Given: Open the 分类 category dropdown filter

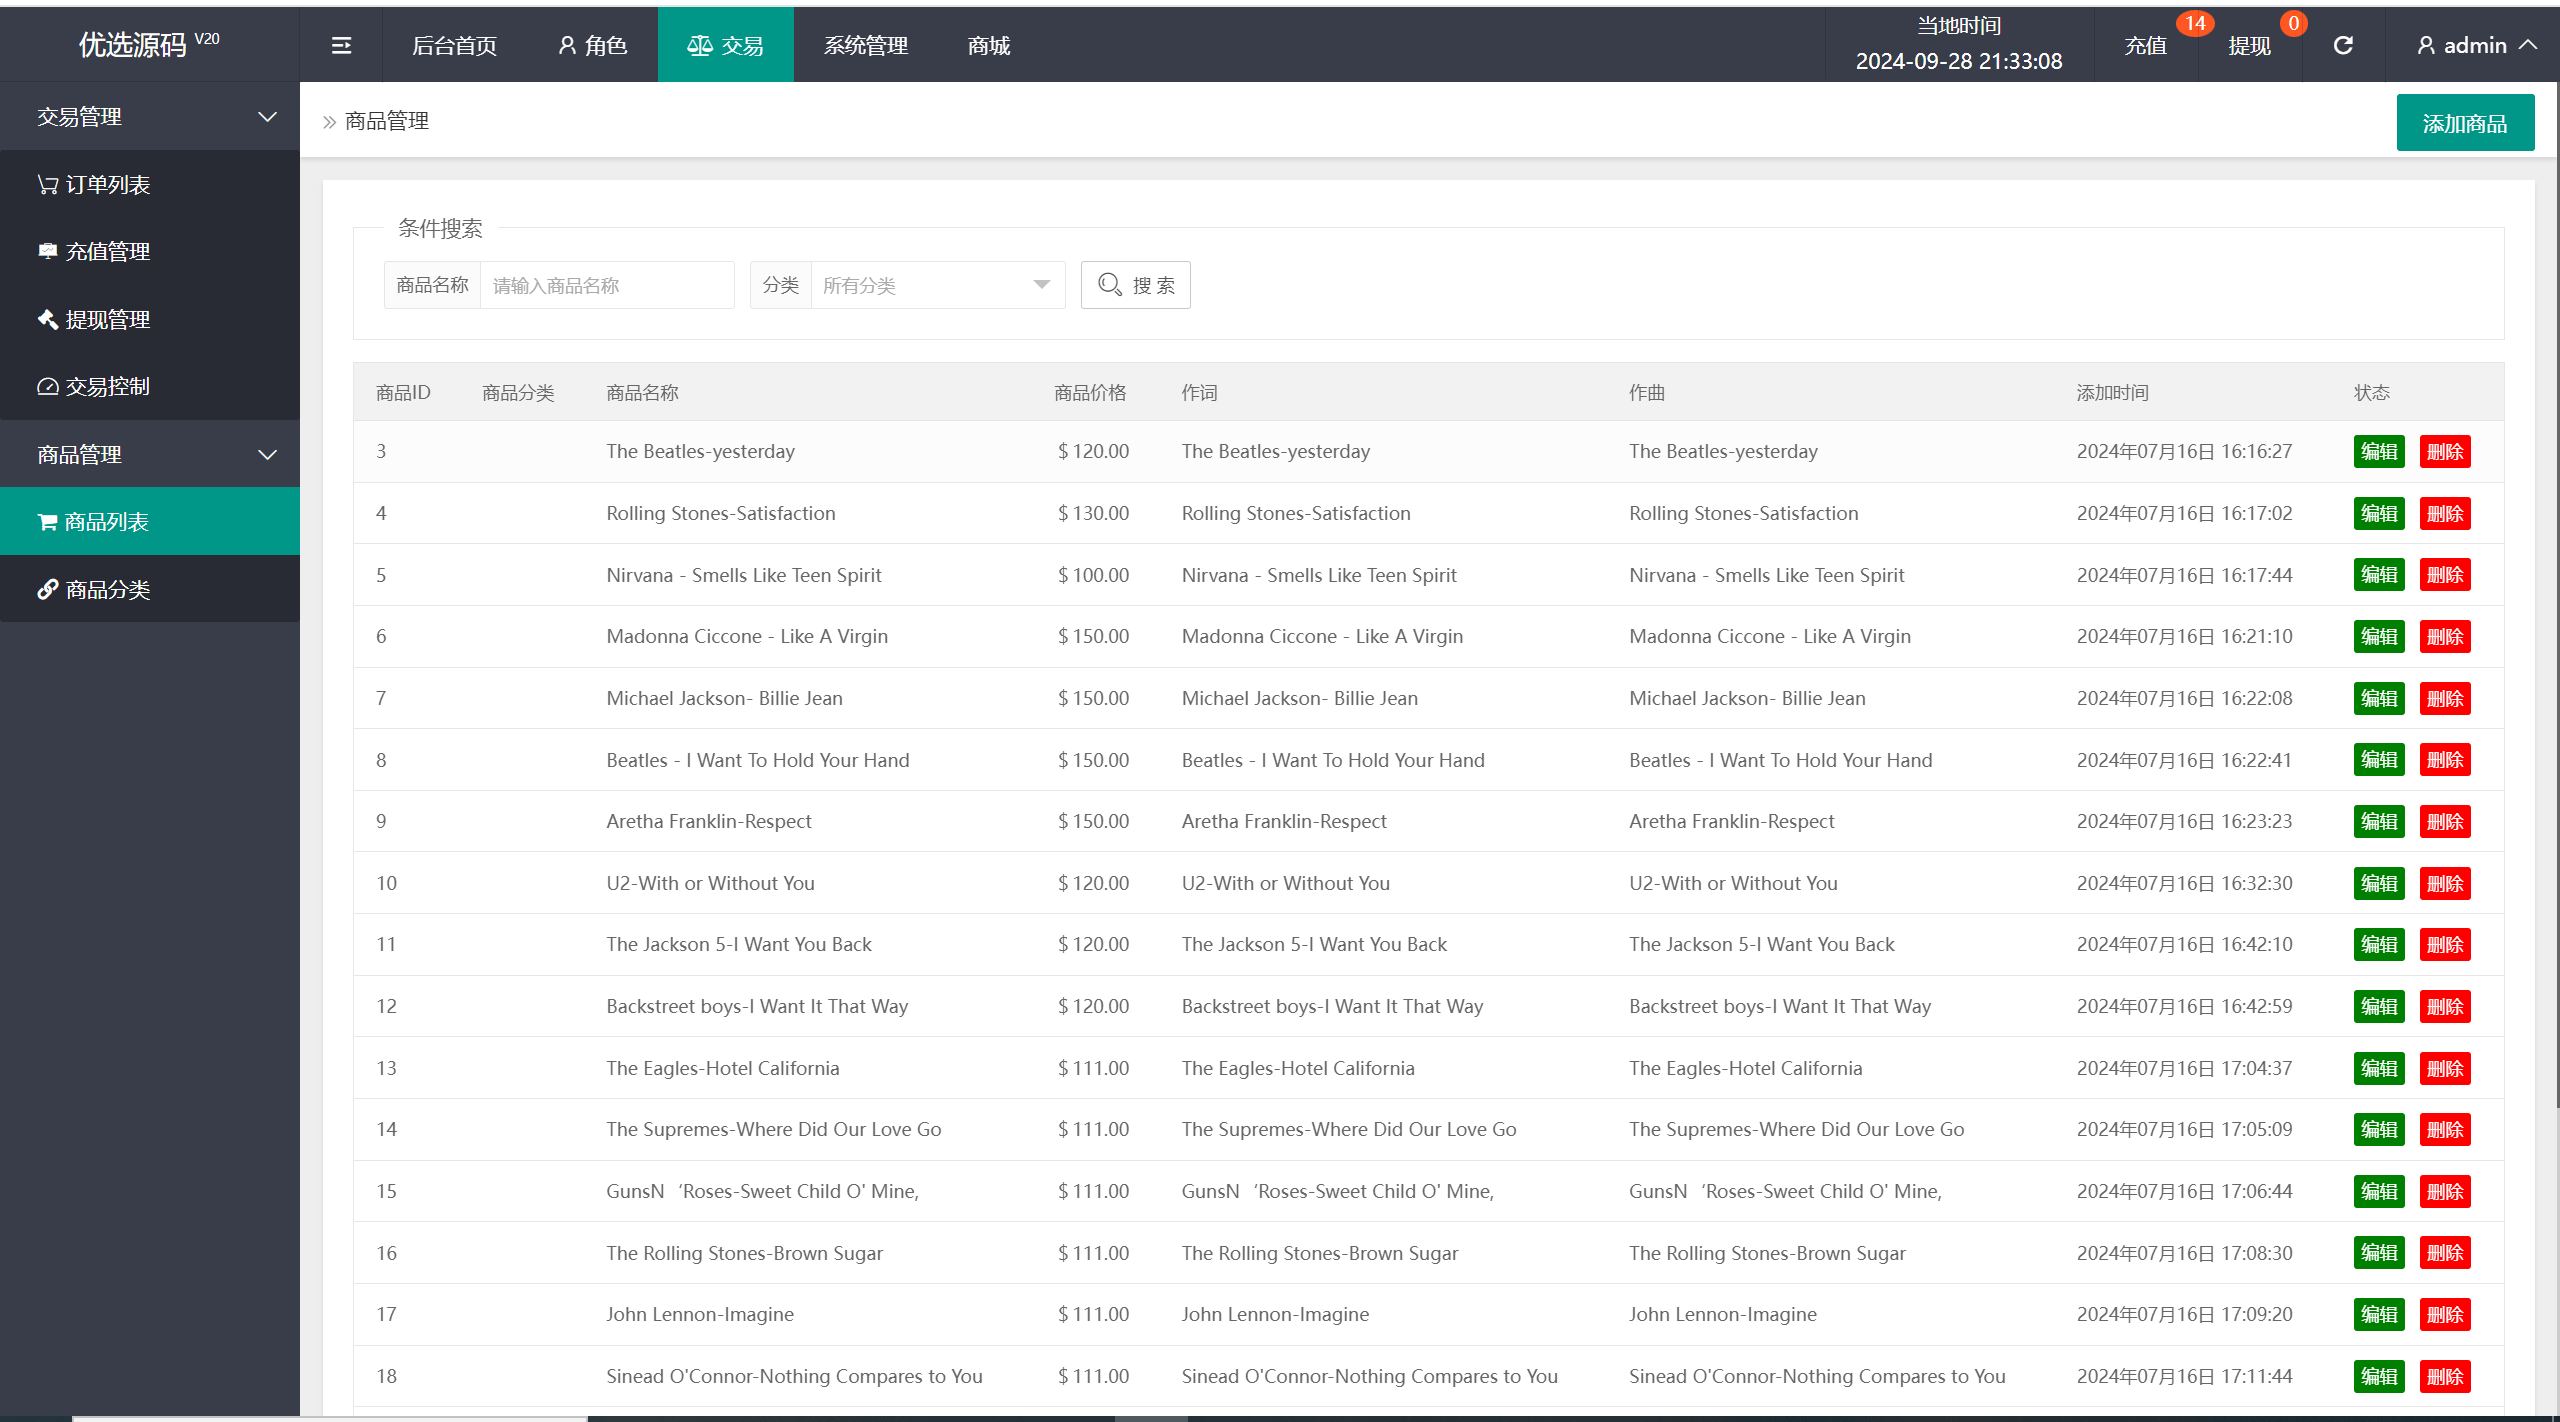Looking at the screenshot, I should [928, 285].
